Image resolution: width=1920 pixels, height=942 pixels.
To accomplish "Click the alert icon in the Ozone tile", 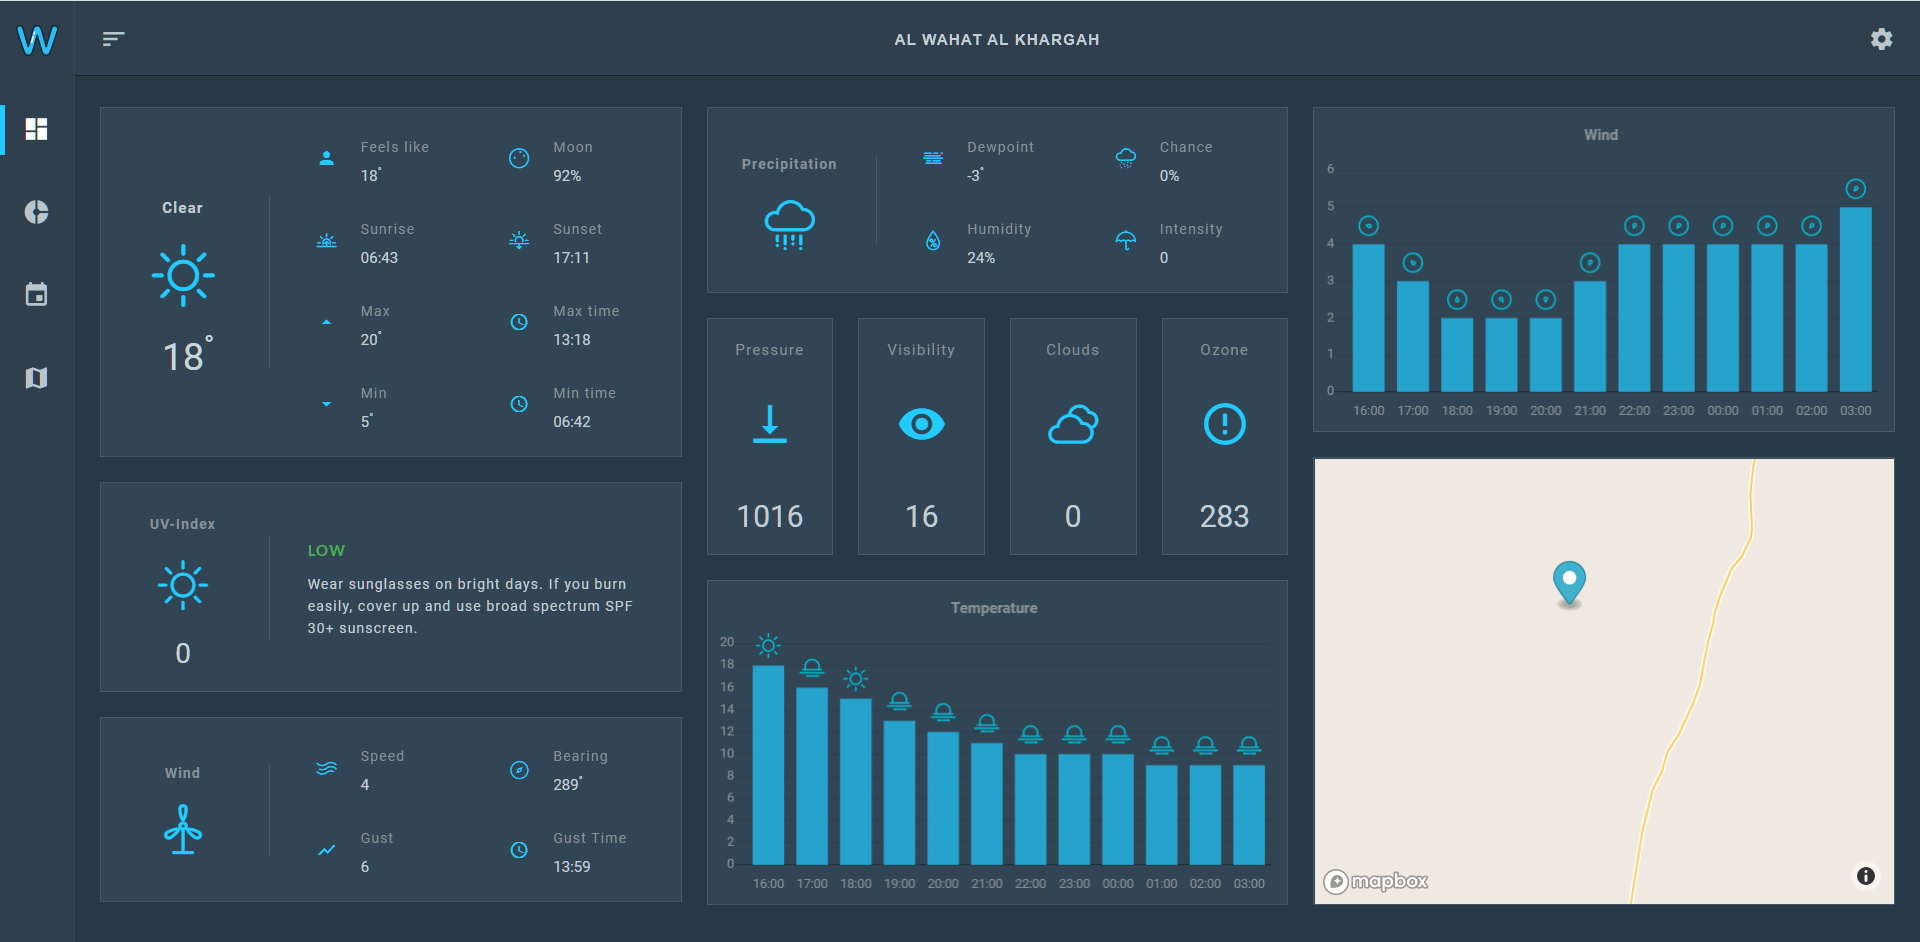I will point(1224,423).
